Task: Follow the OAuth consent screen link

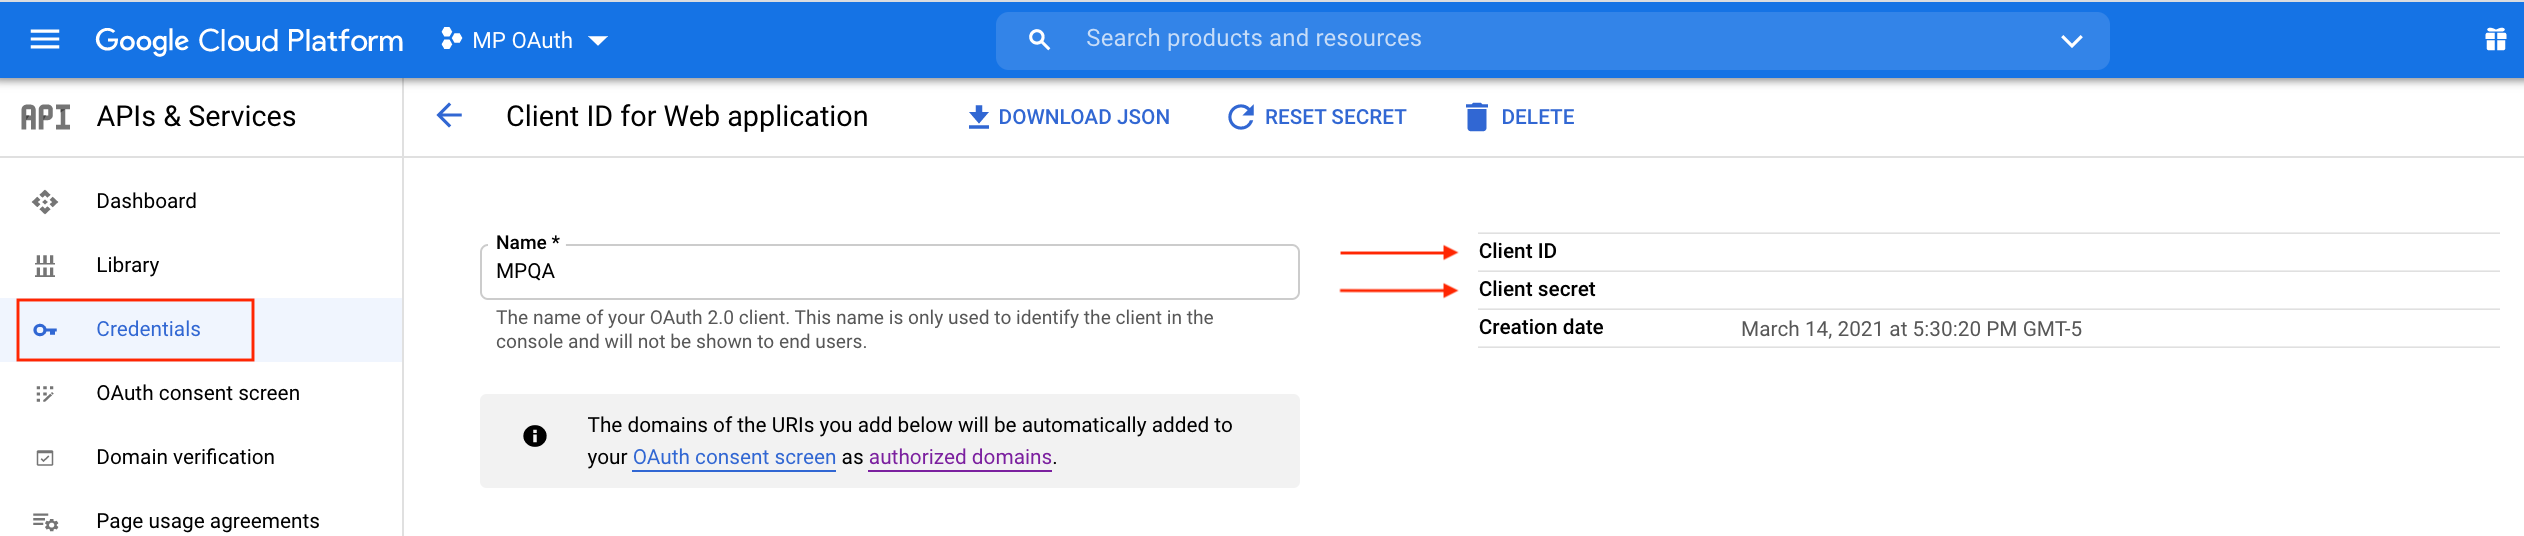Action: pos(734,458)
